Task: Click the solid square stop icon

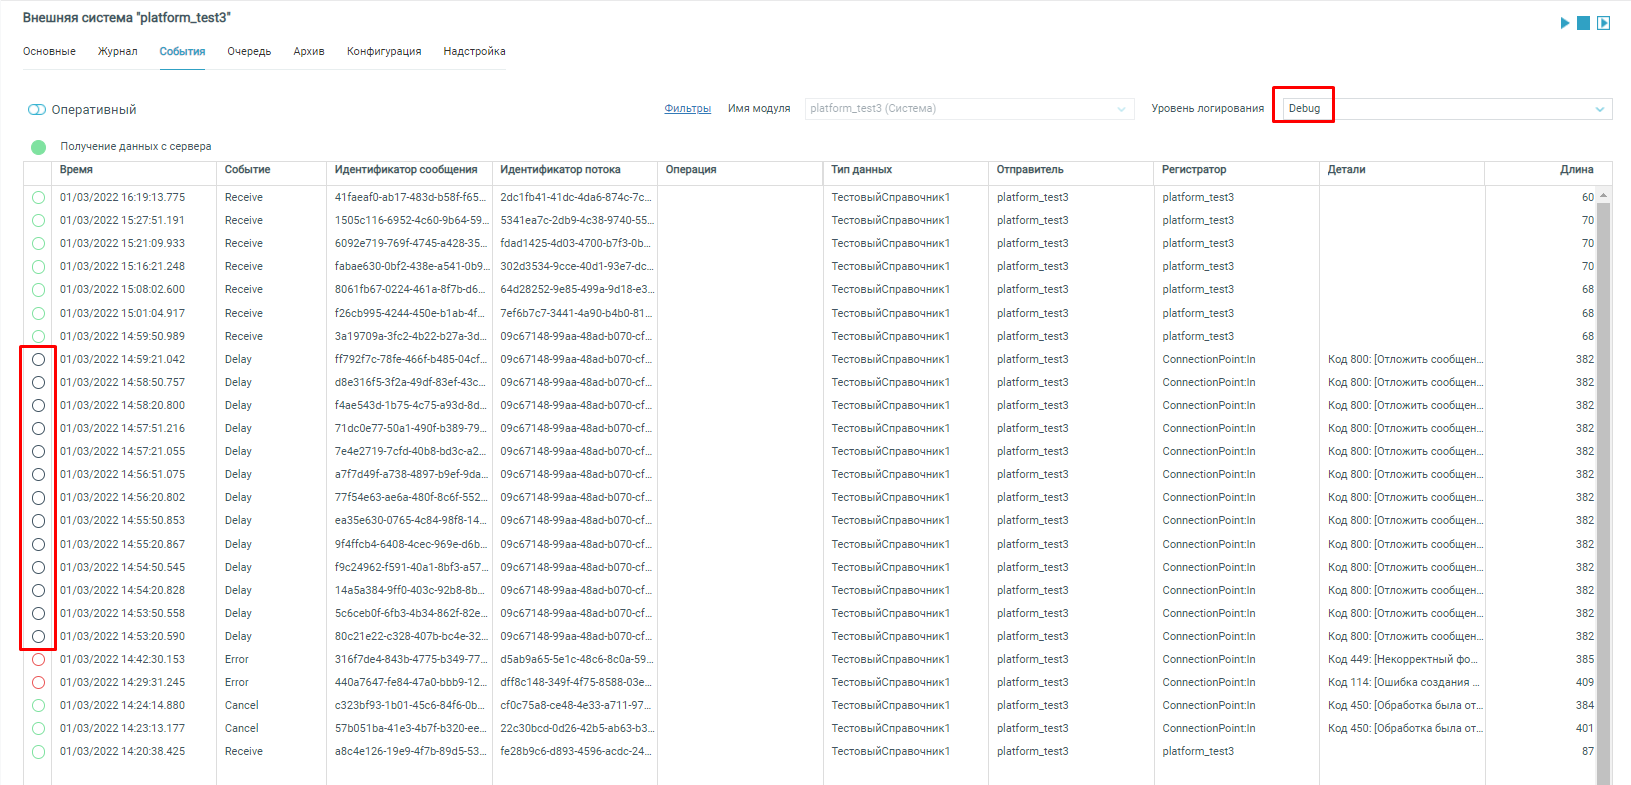Action: 1584,23
